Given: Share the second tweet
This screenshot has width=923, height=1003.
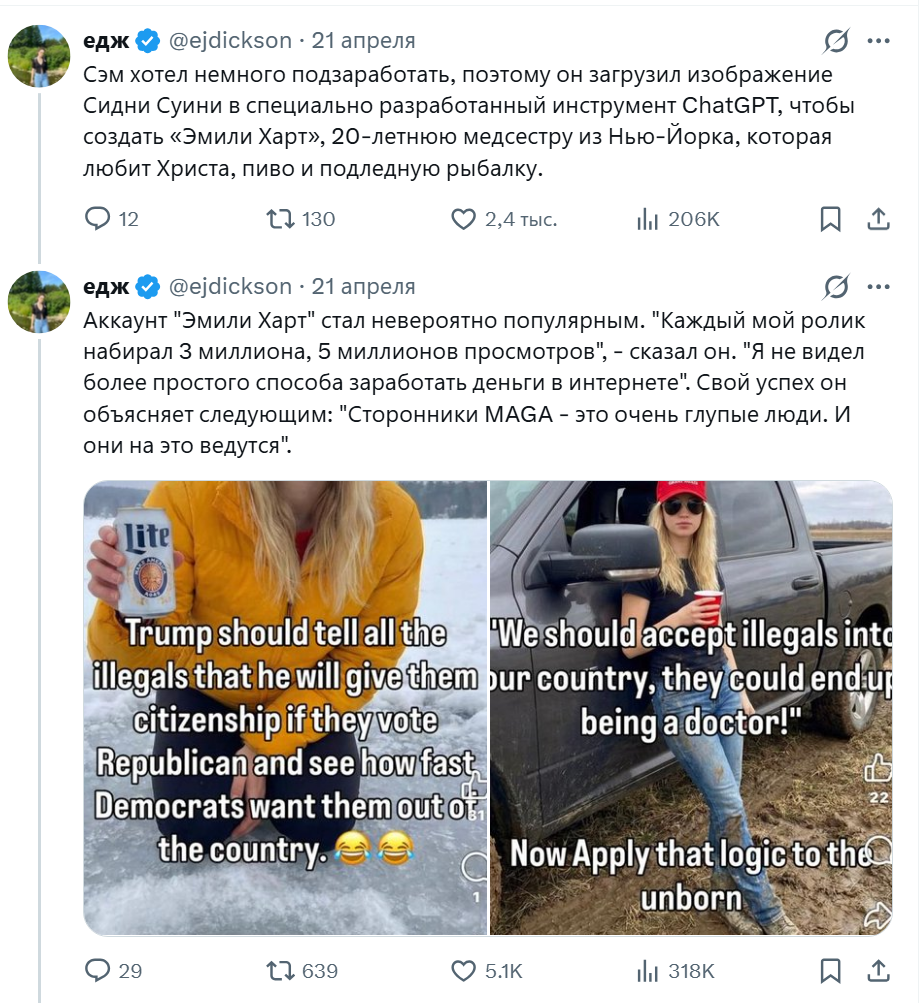Looking at the screenshot, I should pyautogui.click(x=878, y=971).
